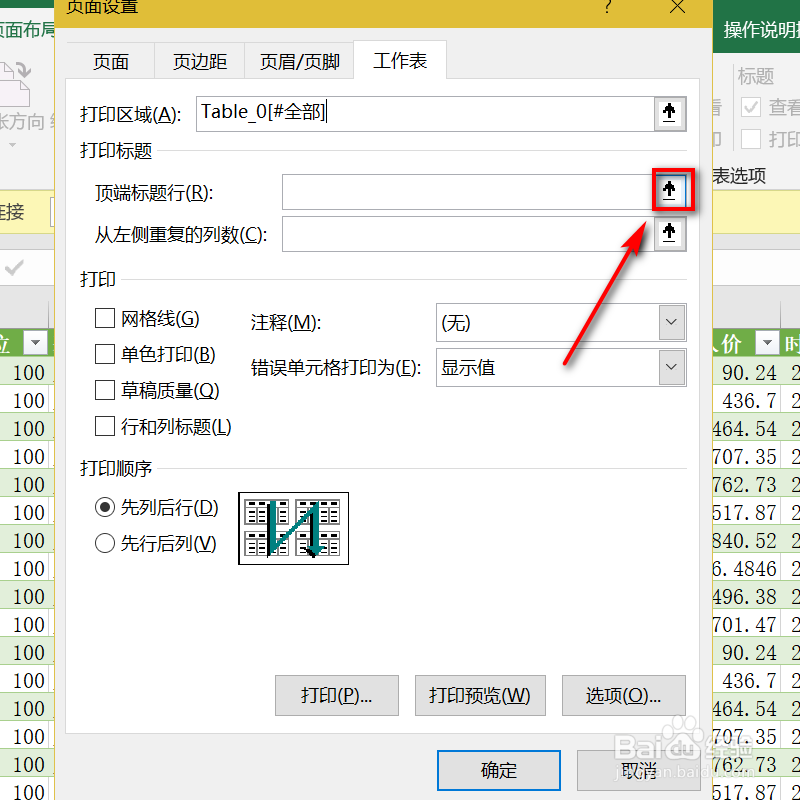Expand the 显示值 options list
The height and width of the screenshot is (800, 800).
[671, 367]
